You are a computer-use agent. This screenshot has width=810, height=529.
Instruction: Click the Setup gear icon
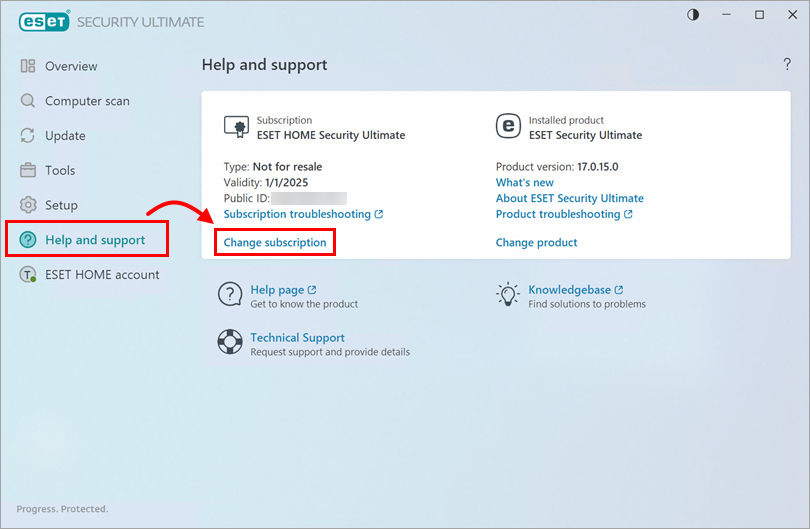click(x=28, y=205)
